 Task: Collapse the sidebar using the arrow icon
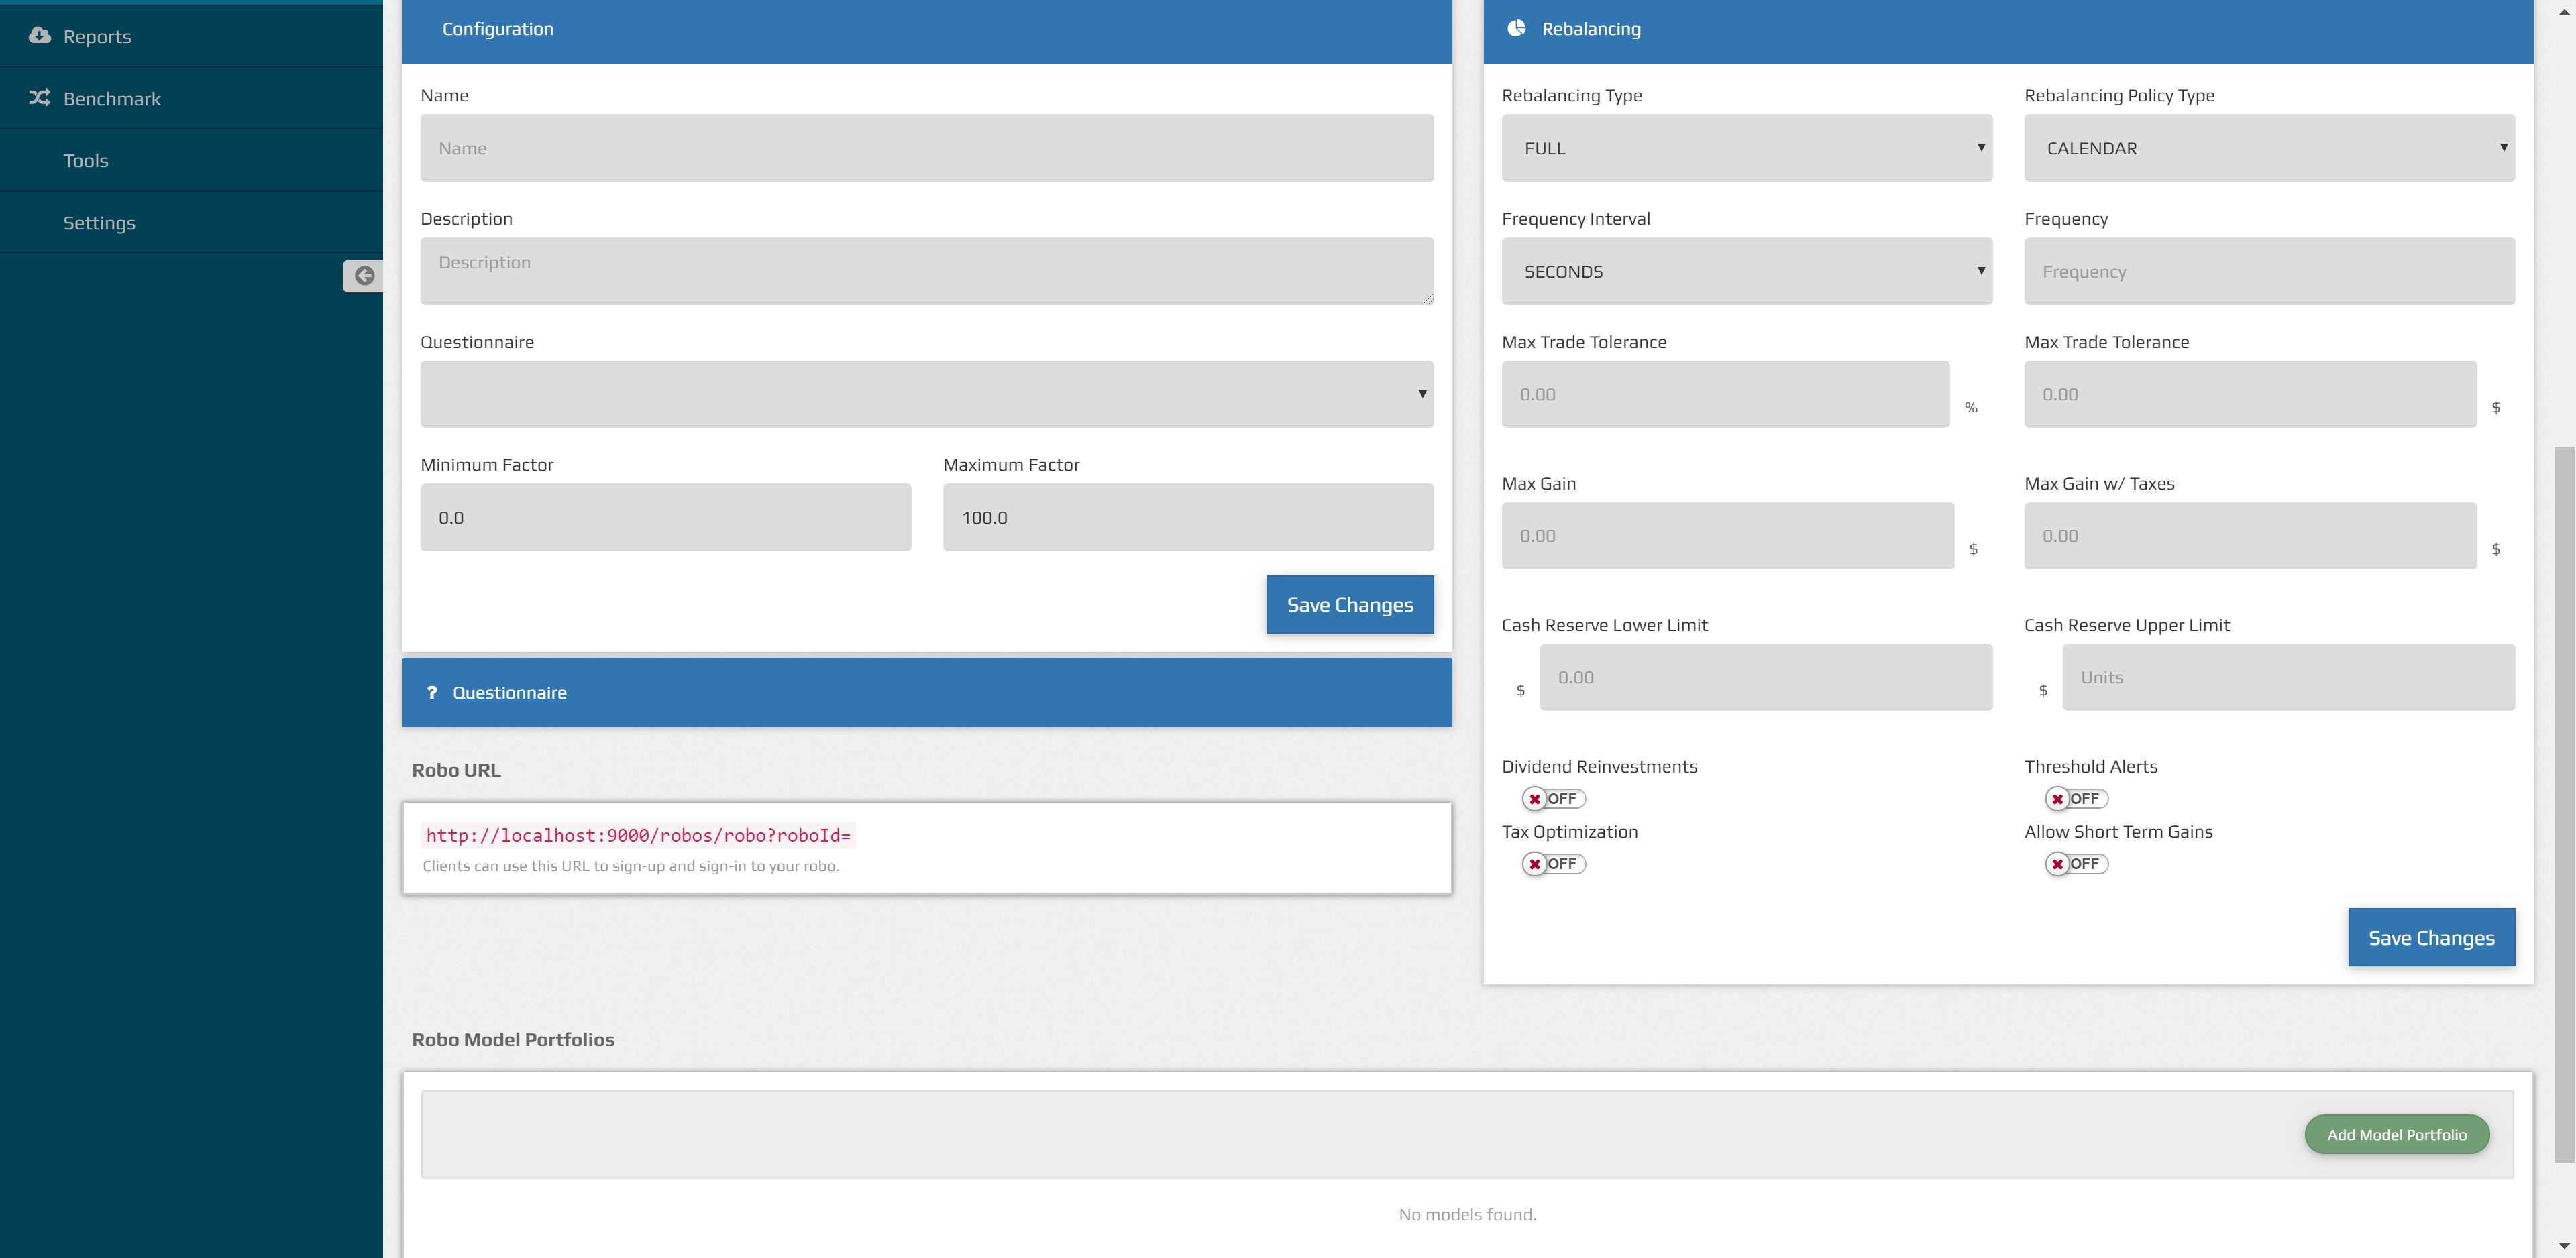coord(364,276)
